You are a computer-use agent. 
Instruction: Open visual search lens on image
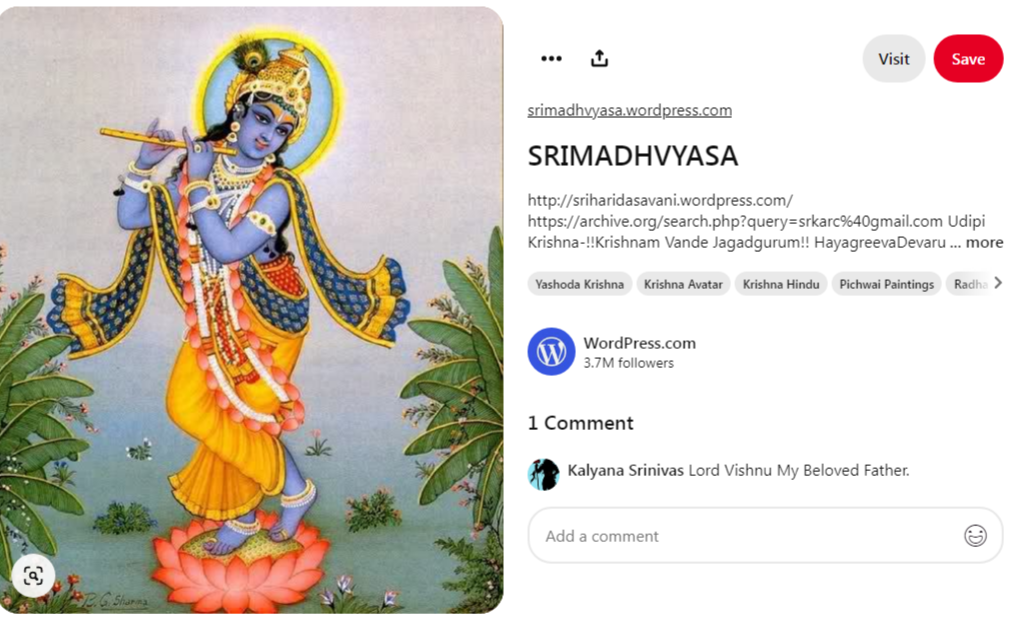pos(33,576)
